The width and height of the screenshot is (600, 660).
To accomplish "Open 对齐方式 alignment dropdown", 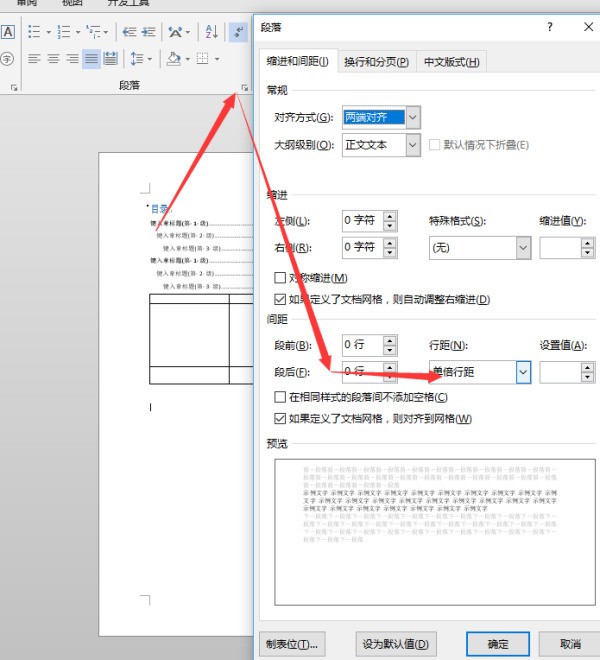I will 413,117.
